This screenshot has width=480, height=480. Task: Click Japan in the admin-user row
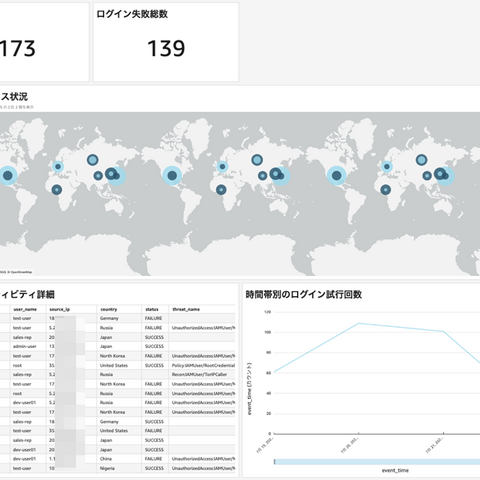[106, 346]
